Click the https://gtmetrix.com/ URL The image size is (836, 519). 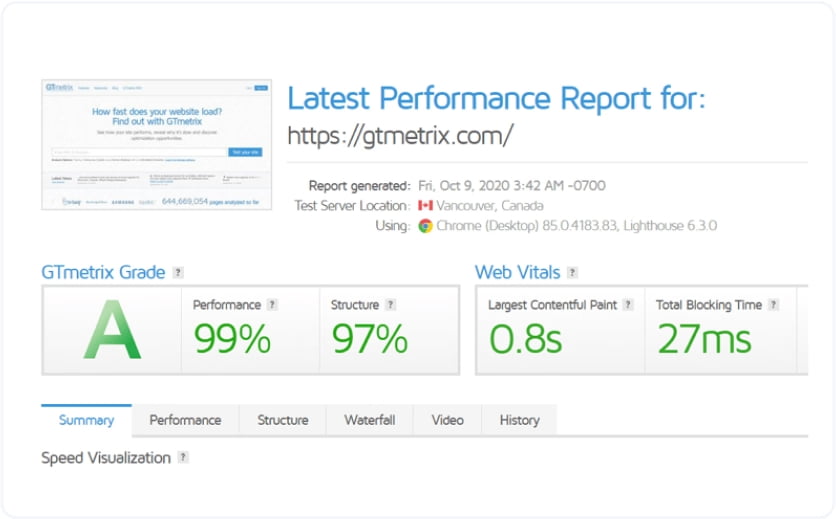[x=400, y=136]
